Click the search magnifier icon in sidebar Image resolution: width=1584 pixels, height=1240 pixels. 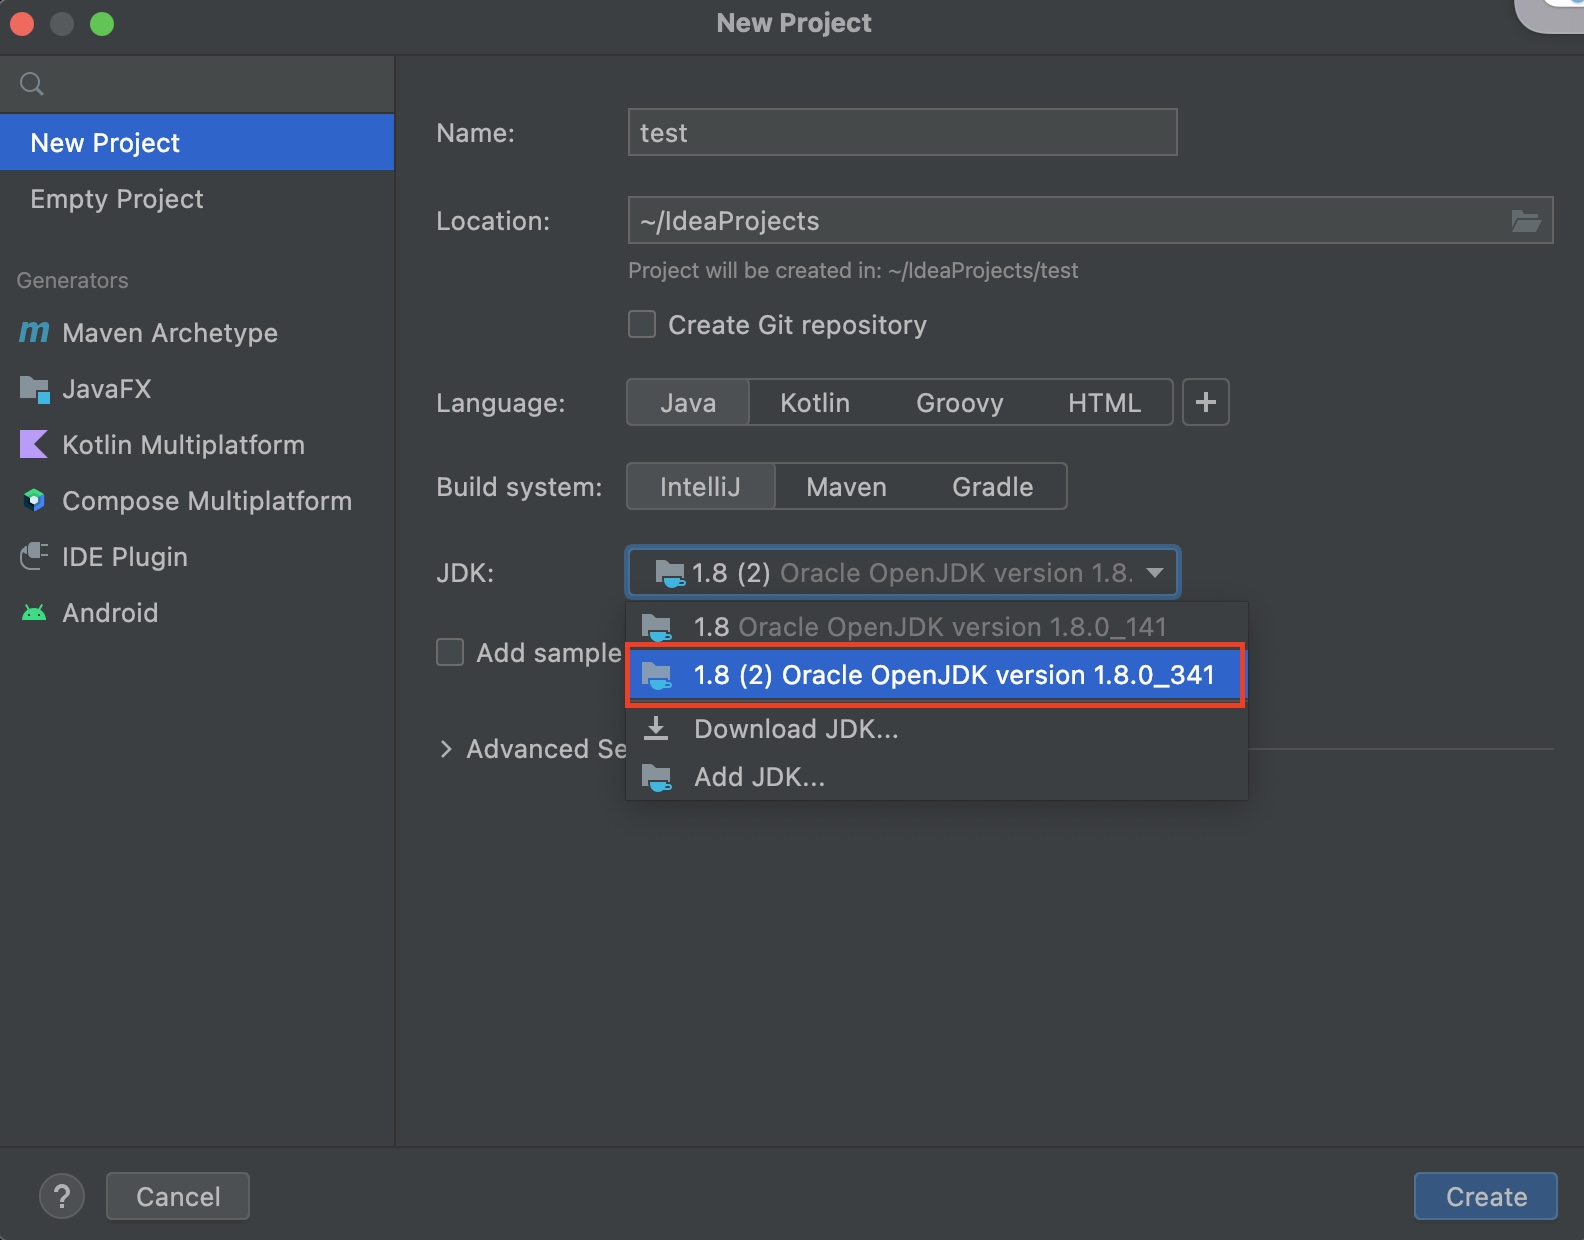32,84
